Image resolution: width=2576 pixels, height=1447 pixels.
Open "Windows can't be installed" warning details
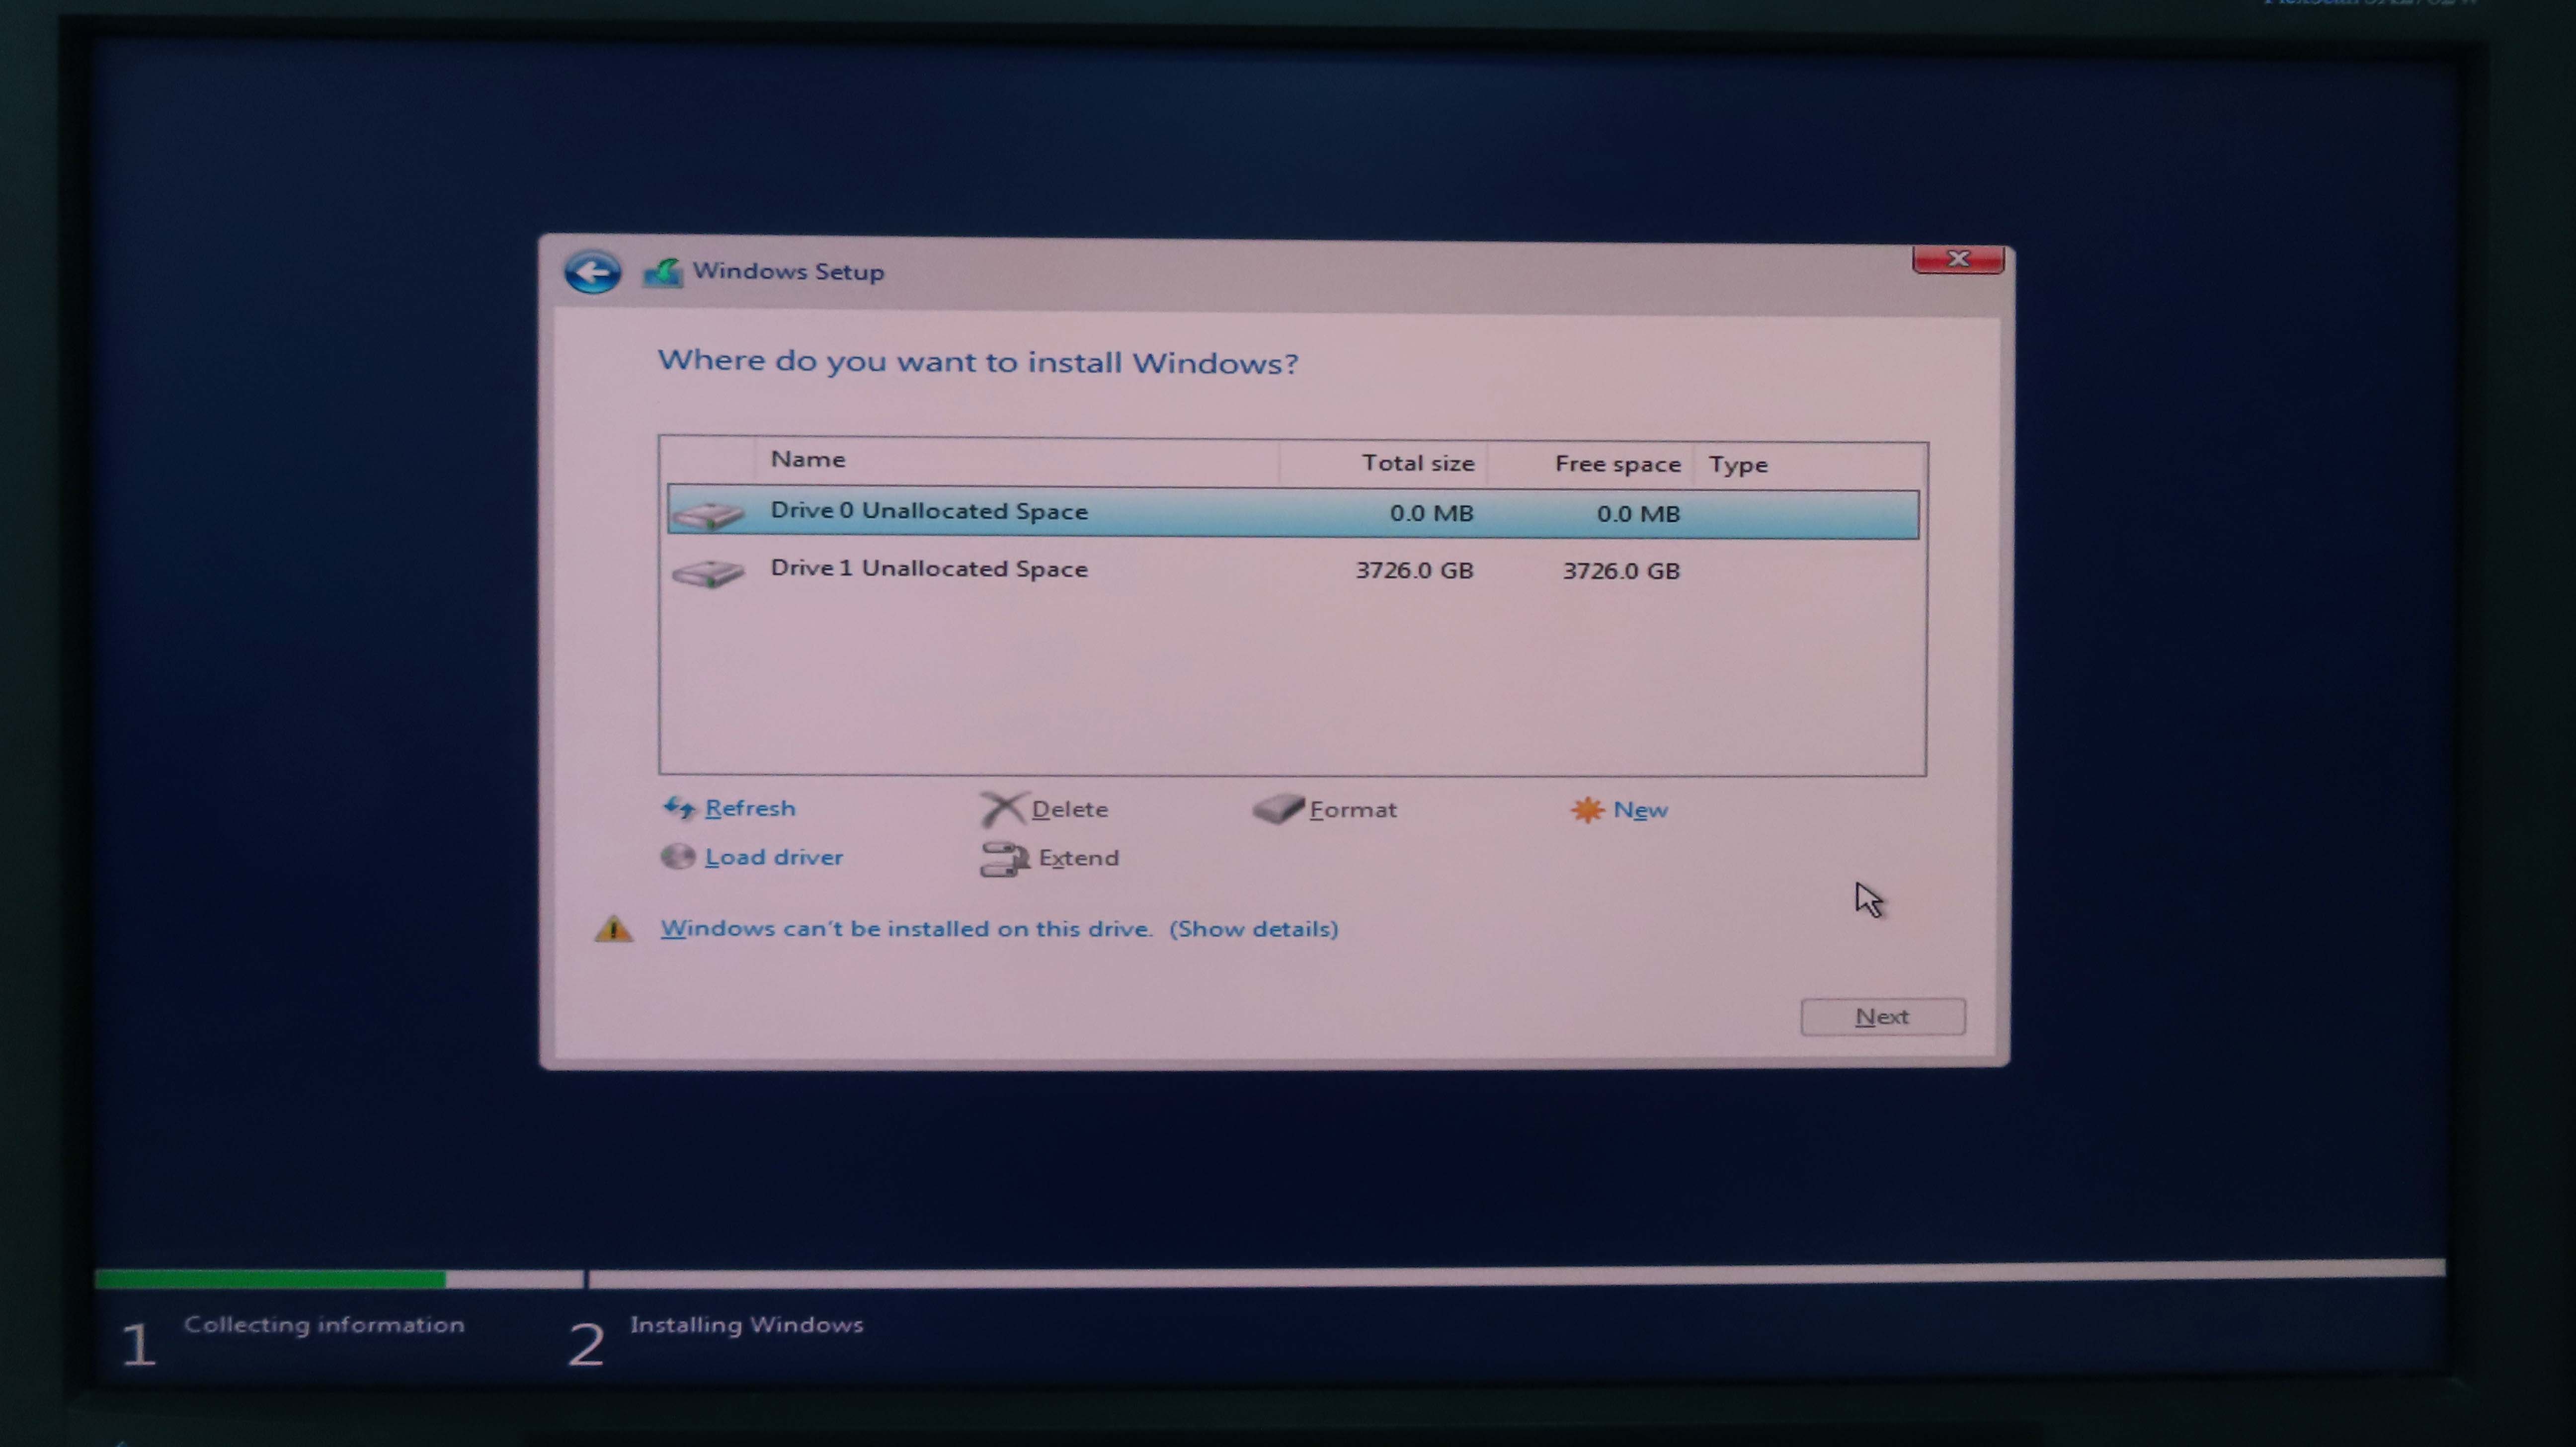coord(999,929)
